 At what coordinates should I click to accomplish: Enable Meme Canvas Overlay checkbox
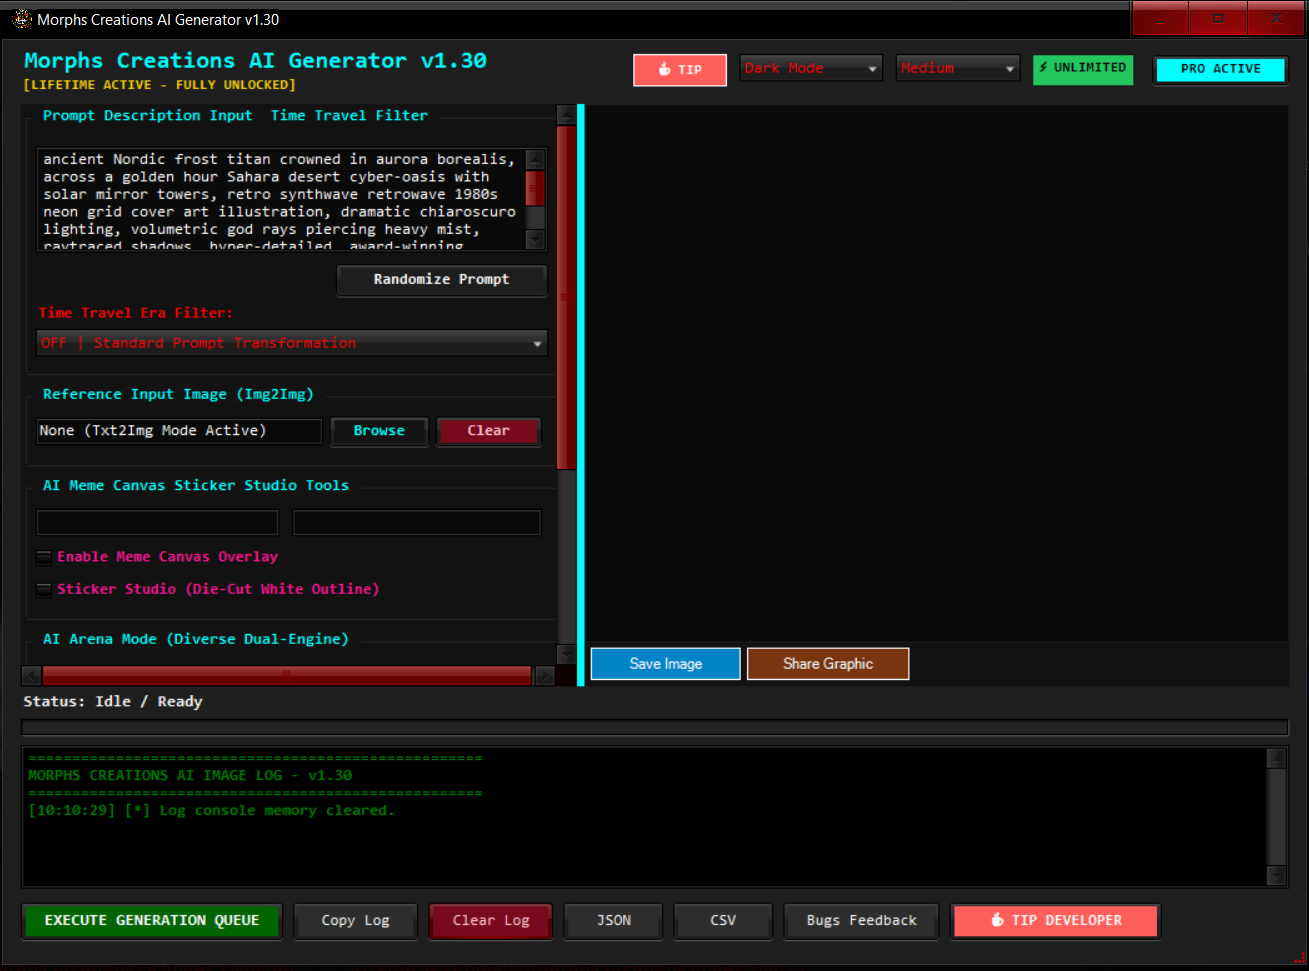[44, 557]
